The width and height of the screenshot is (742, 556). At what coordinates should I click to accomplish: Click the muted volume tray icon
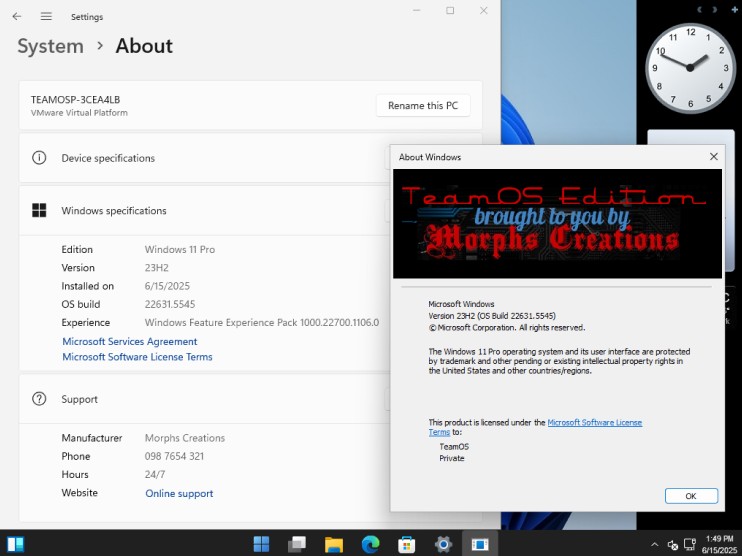point(672,545)
